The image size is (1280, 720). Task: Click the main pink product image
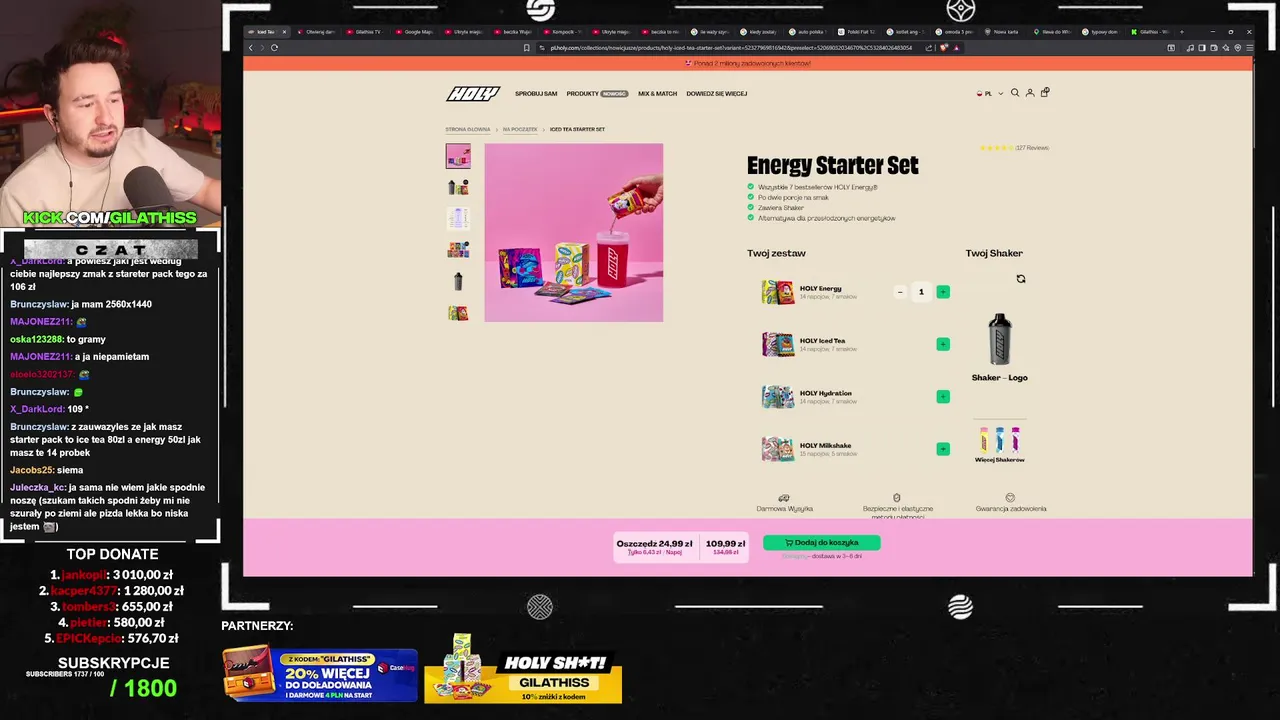pos(573,233)
